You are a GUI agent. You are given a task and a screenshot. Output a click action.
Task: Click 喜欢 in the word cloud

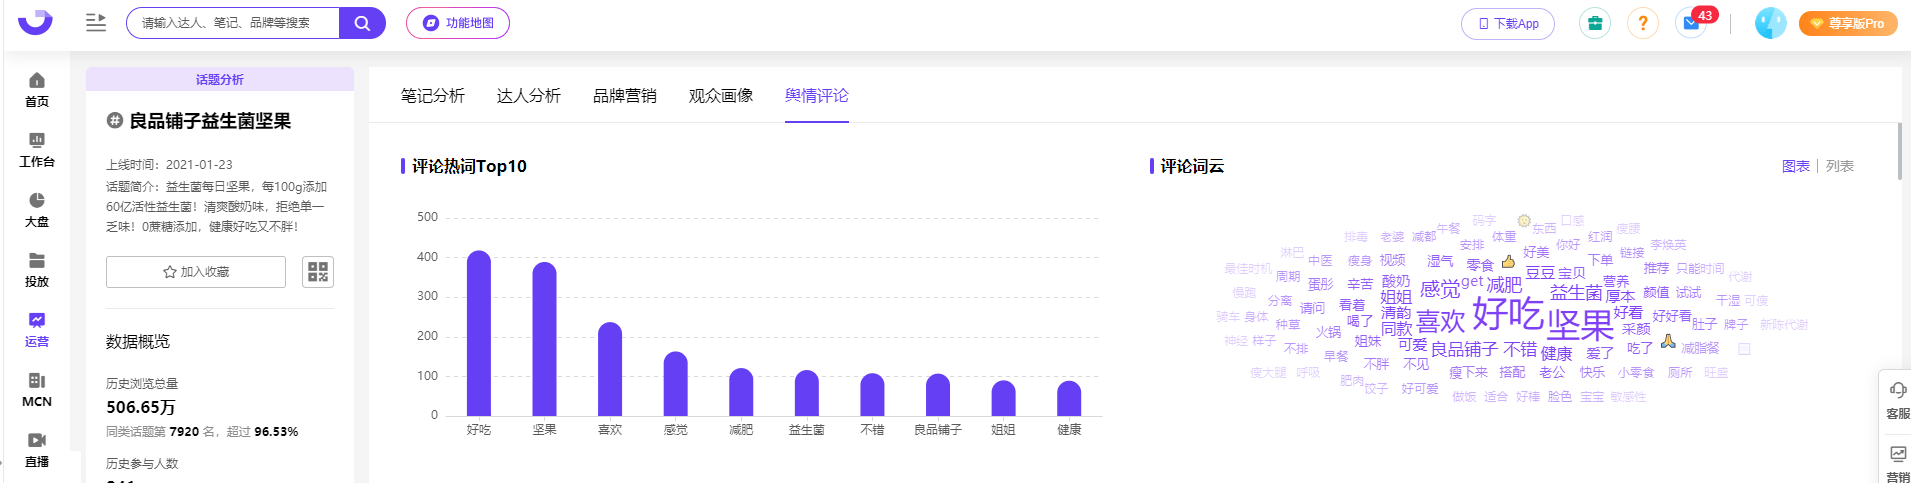coord(1441,321)
